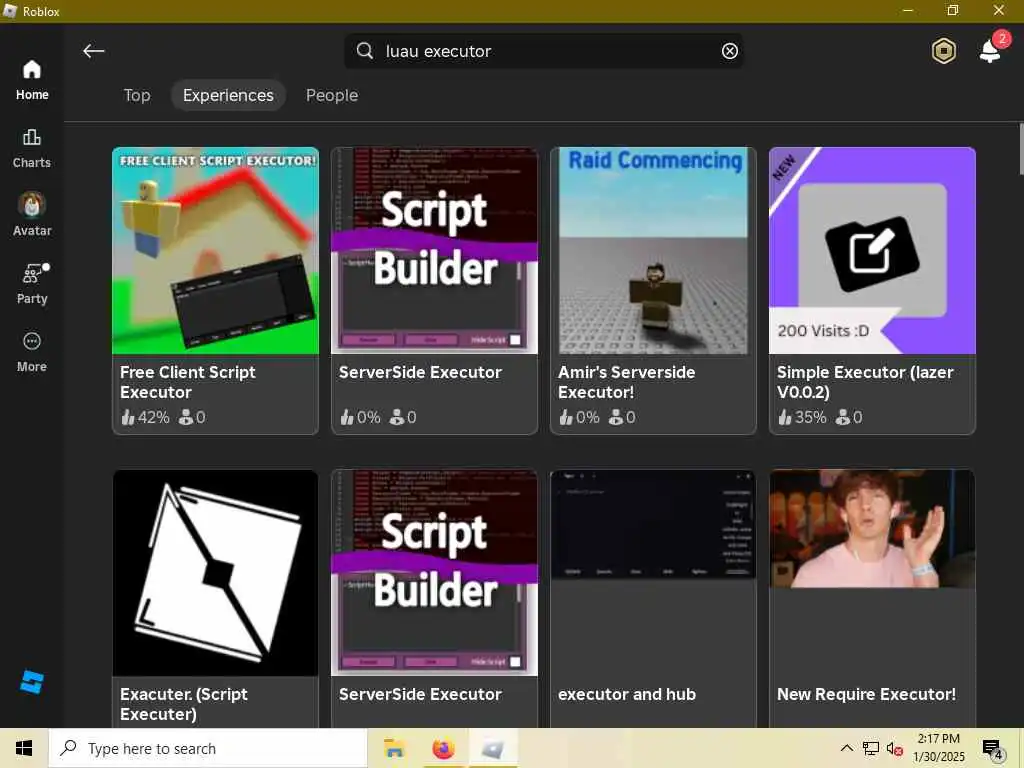Click the scrollbar thumb on the results
The width and height of the screenshot is (1024, 768).
tap(1020, 149)
